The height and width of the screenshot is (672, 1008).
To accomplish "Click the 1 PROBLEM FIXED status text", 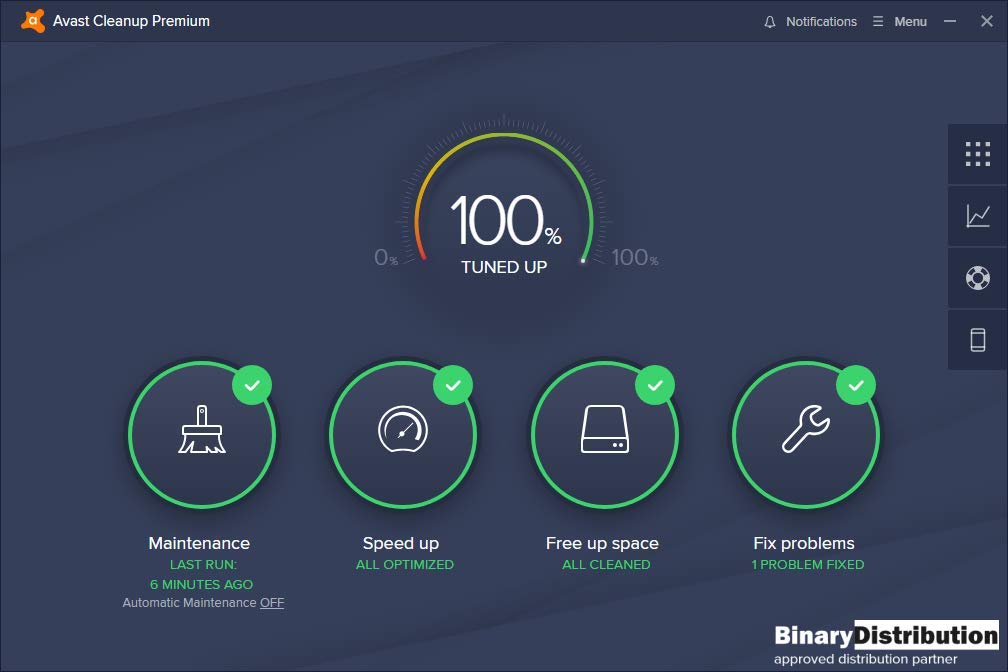I will pyautogui.click(x=807, y=565).
